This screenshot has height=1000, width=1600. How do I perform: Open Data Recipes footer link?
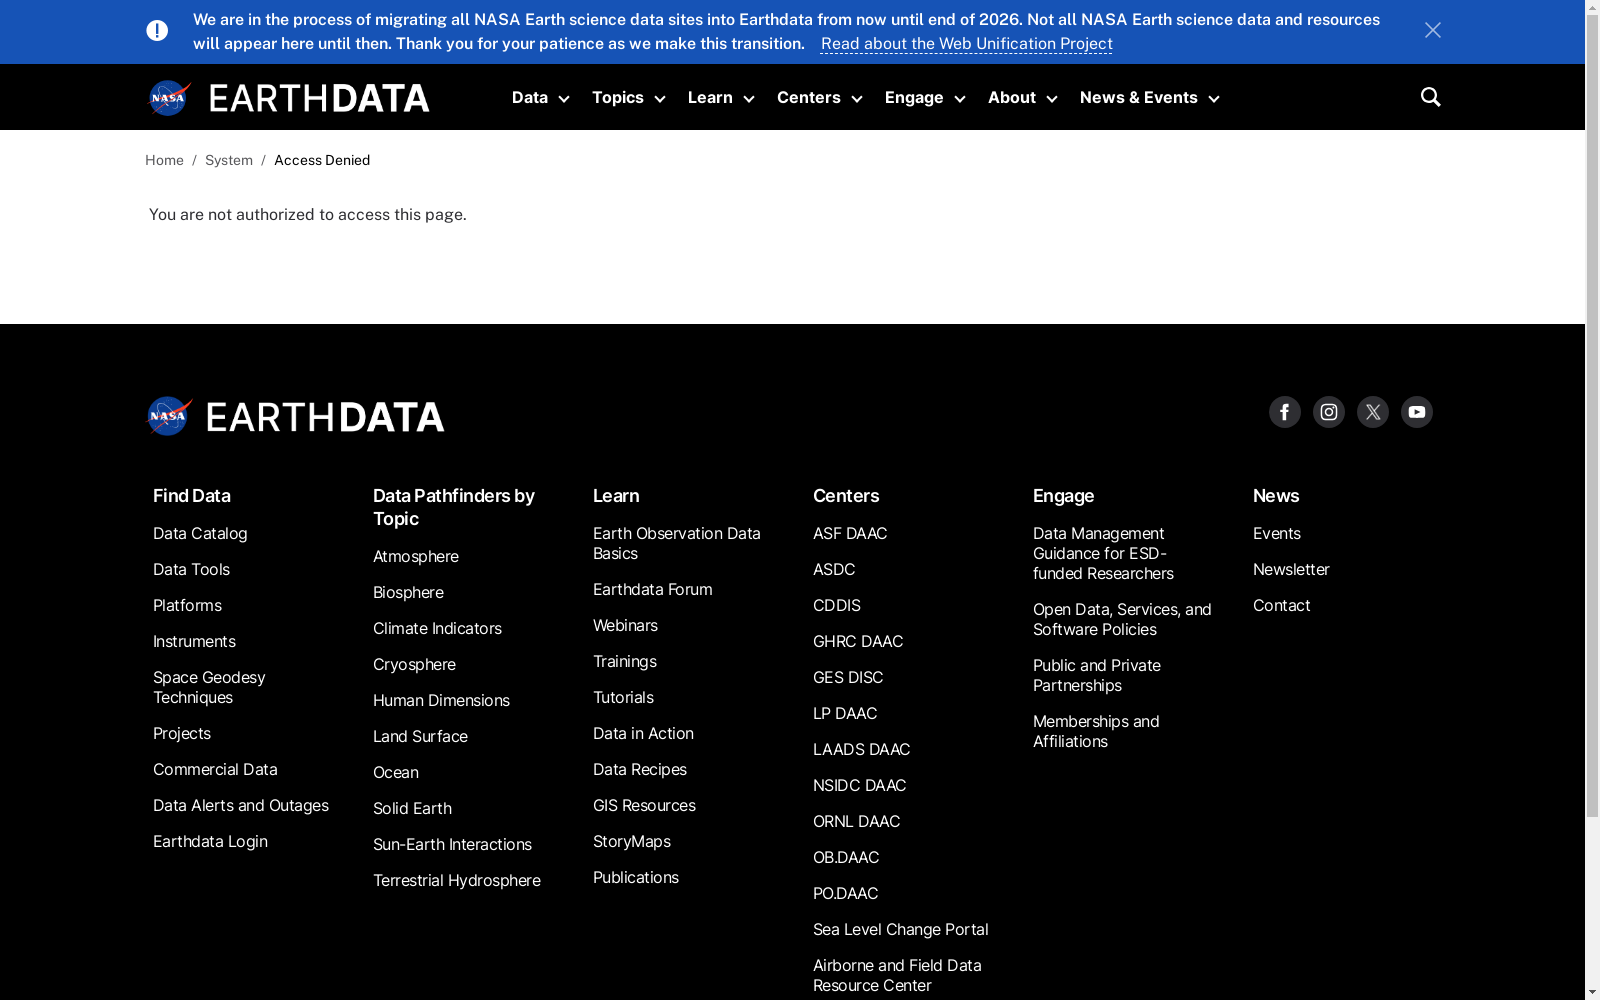(x=640, y=770)
